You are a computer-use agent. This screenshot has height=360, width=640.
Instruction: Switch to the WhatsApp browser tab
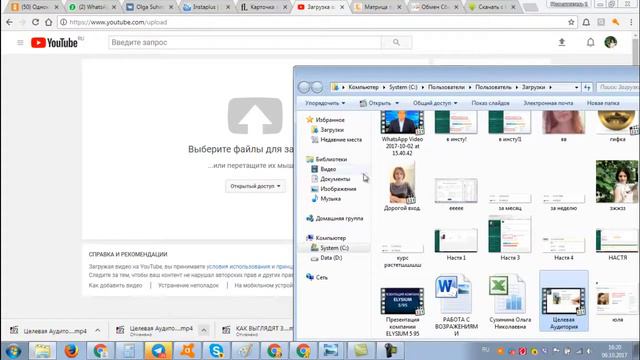93,7
